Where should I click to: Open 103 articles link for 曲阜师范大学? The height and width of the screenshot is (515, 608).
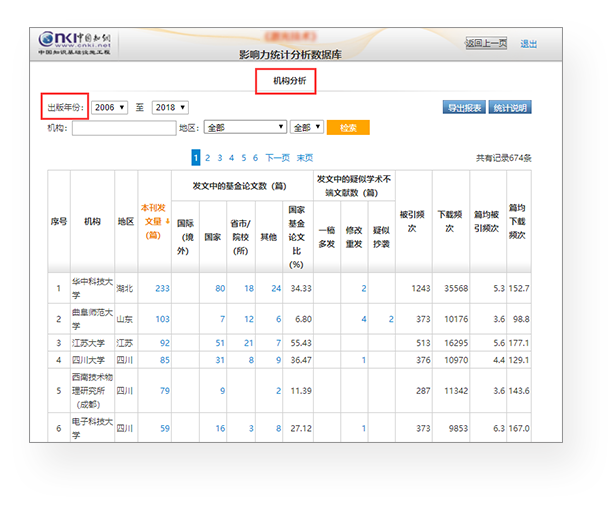tap(162, 319)
